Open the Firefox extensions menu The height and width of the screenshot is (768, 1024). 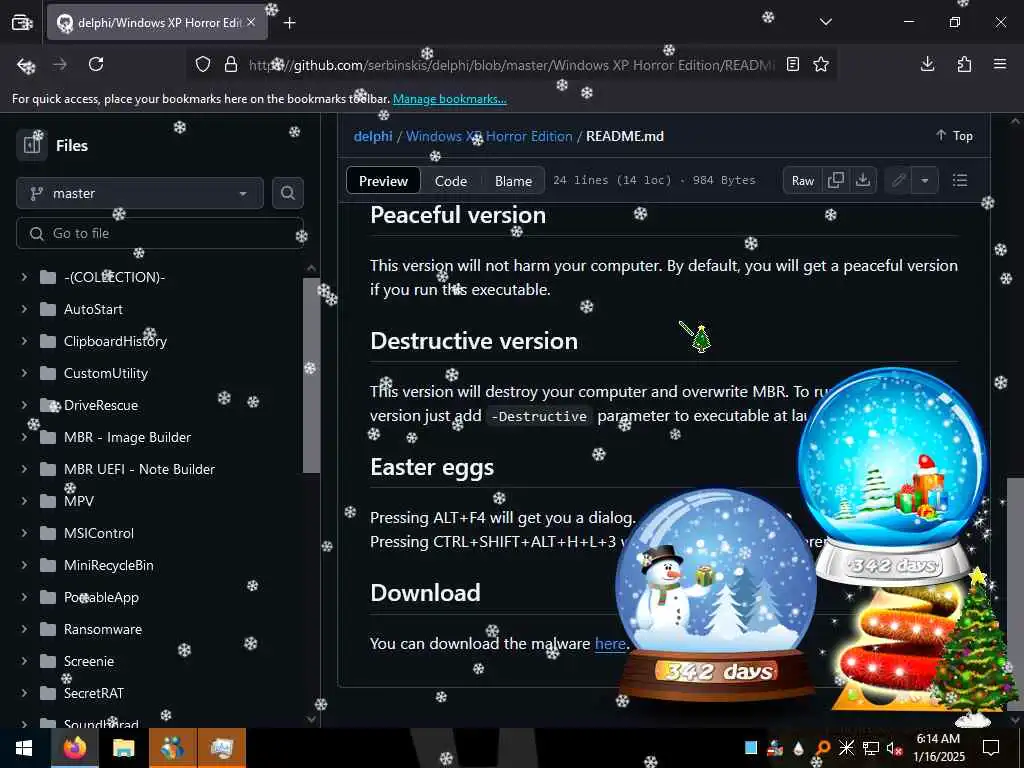964,64
